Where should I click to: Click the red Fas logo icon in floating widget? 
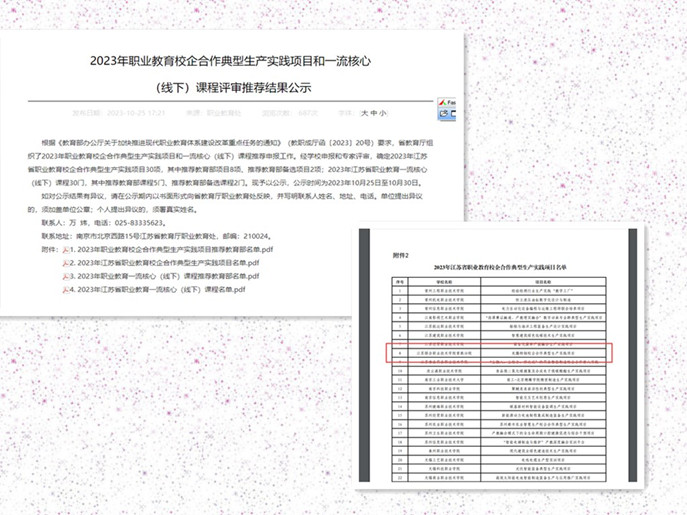443,103
